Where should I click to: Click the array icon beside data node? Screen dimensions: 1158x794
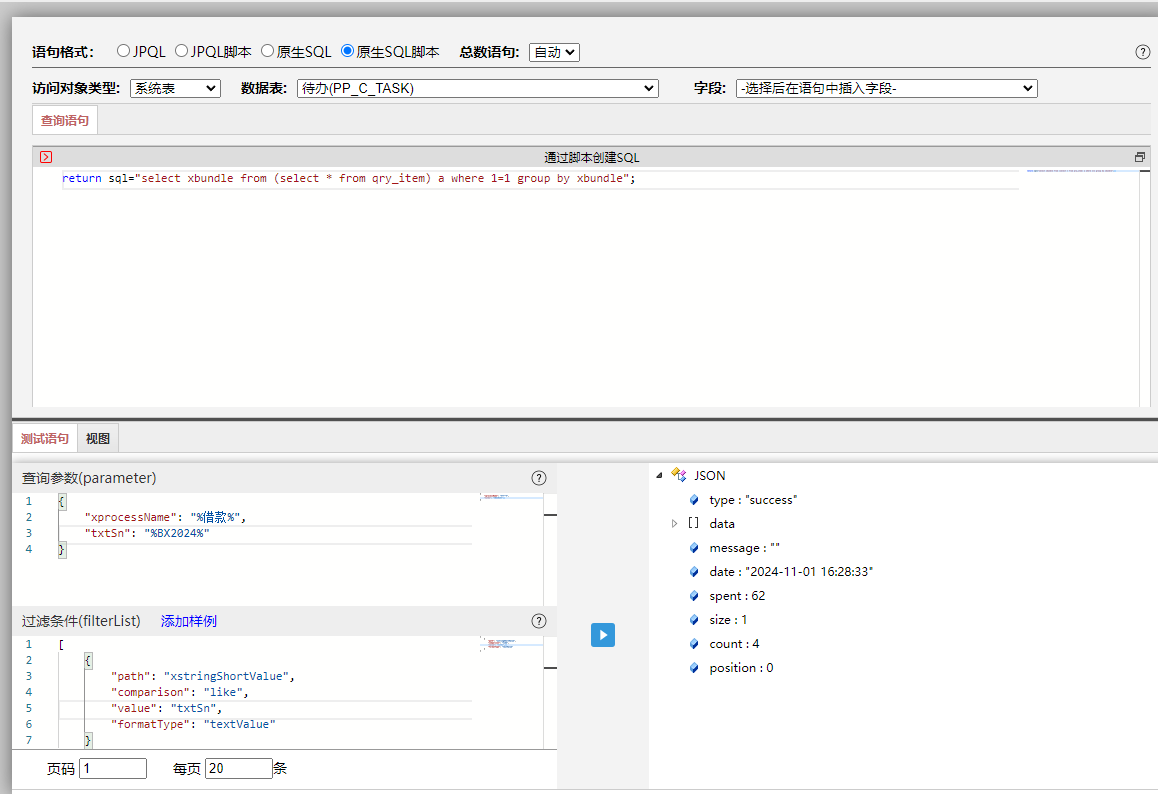point(693,523)
